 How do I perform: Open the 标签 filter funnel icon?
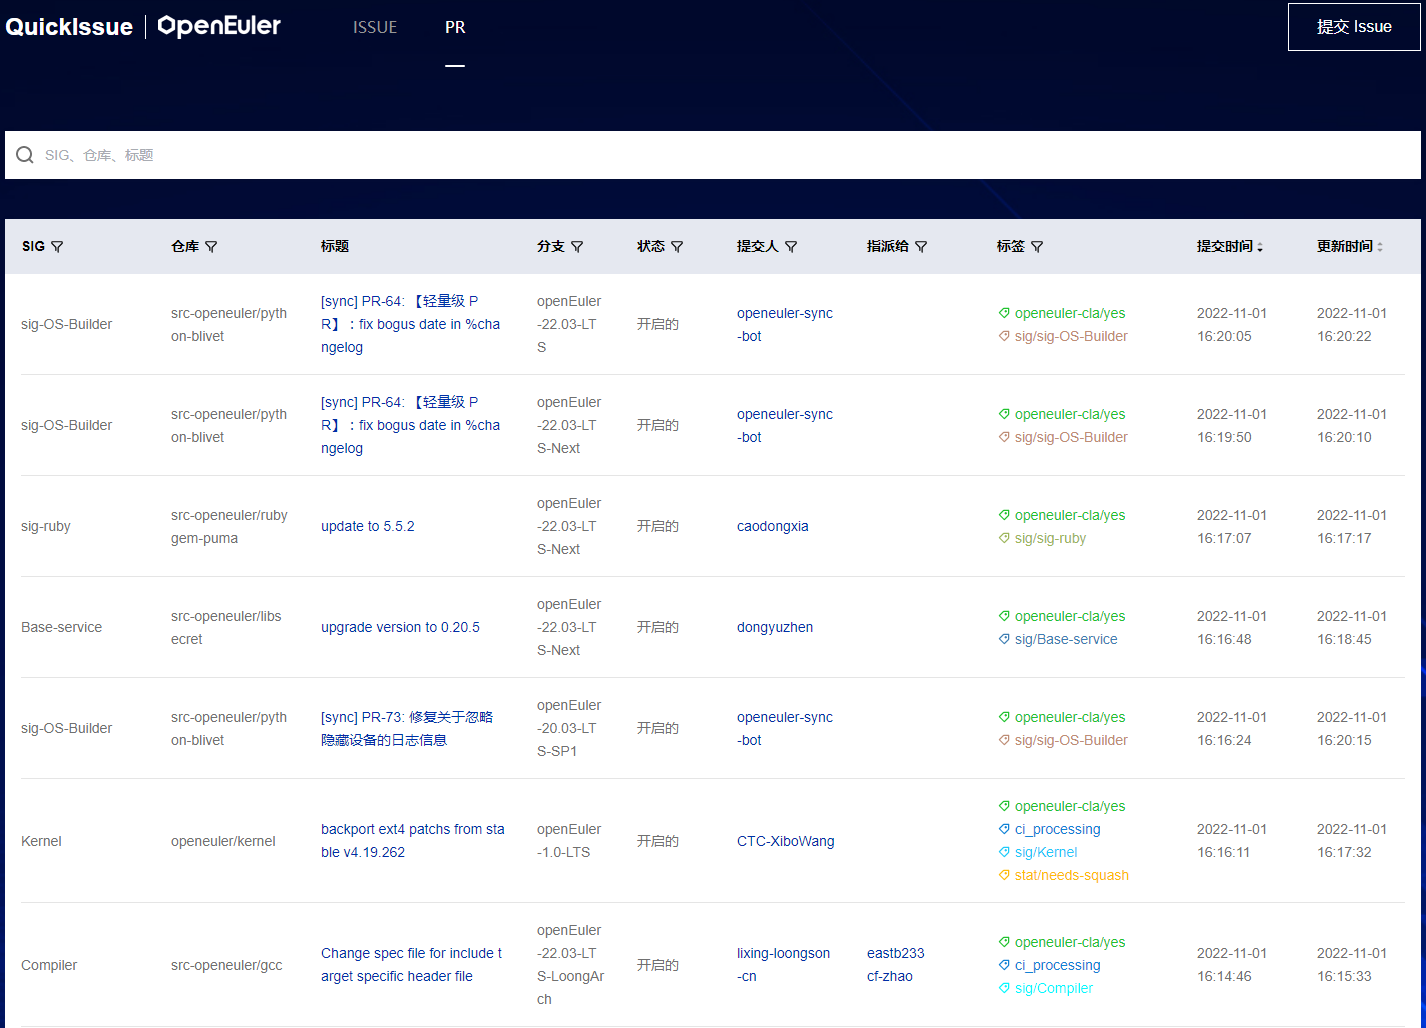(x=1037, y=247)
